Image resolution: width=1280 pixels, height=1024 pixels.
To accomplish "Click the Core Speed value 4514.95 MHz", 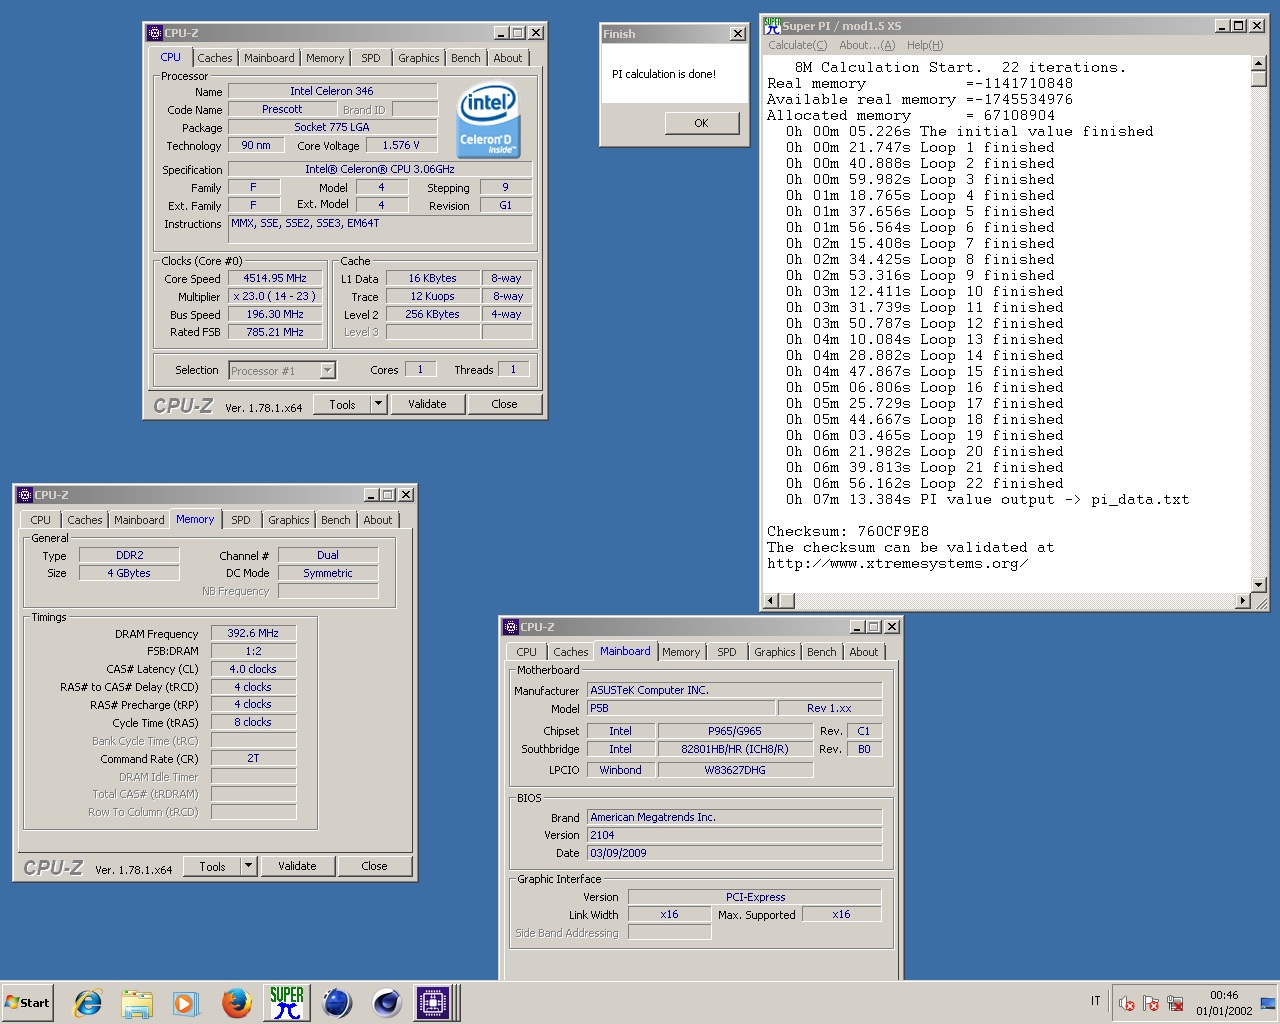I will 275,278.
